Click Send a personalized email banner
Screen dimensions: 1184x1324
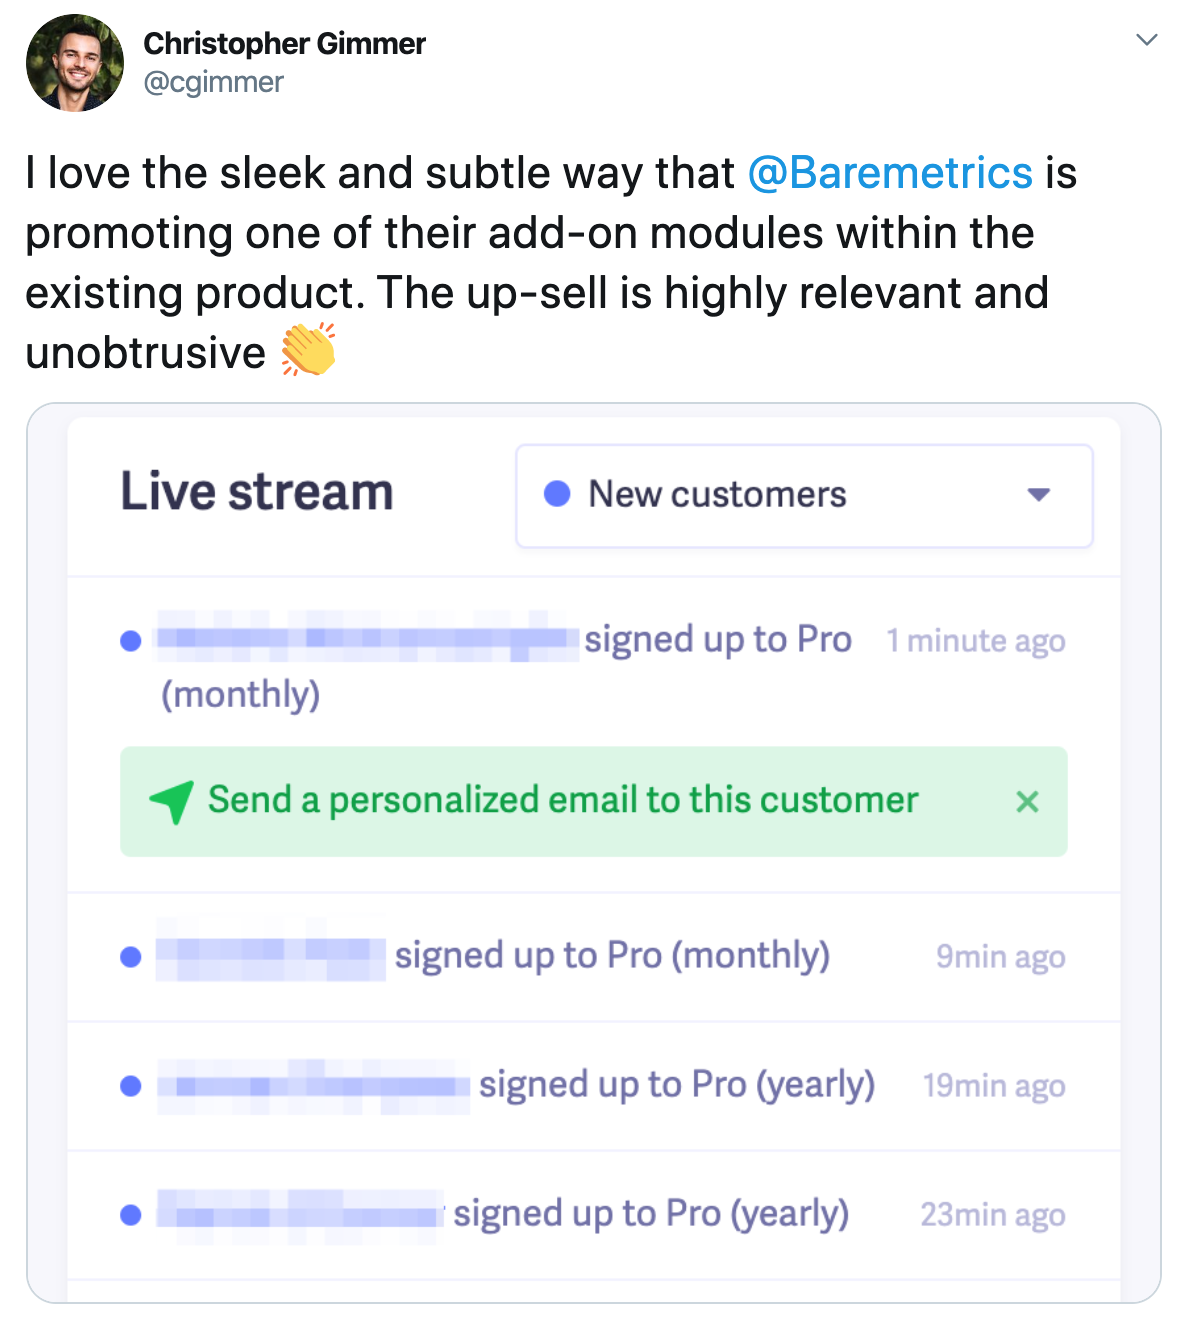pos(563,801)
